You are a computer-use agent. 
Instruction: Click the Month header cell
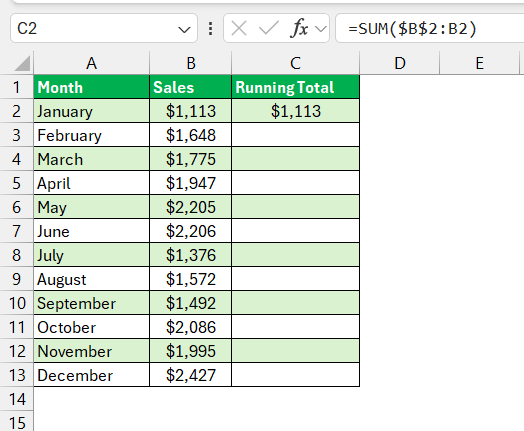click(x=91, y=87)
